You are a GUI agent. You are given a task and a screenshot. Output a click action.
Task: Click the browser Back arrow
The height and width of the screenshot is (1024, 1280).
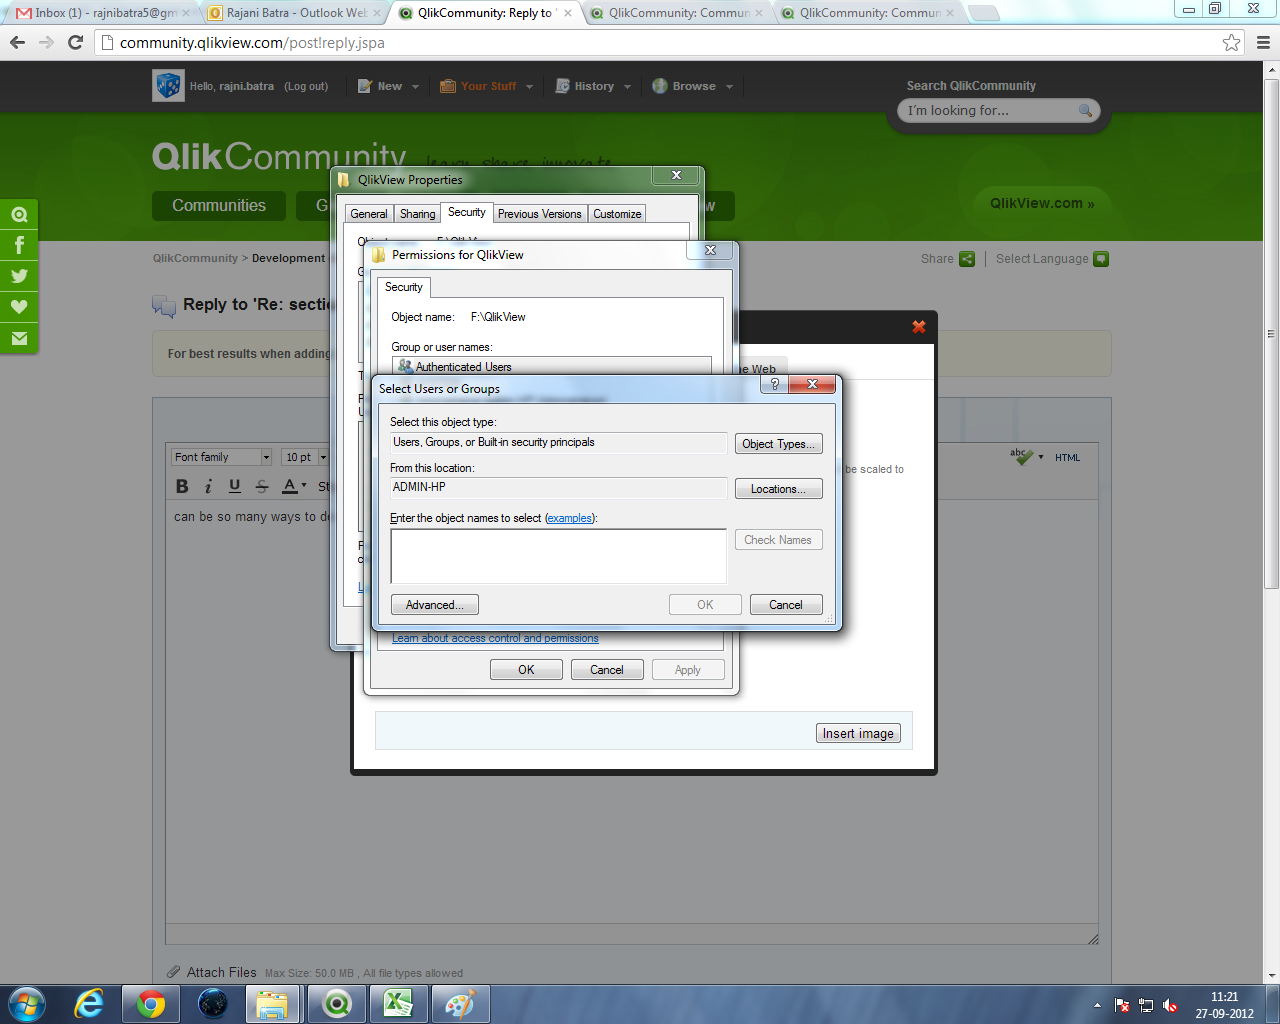pyautogui.click(x=17, y=42)
